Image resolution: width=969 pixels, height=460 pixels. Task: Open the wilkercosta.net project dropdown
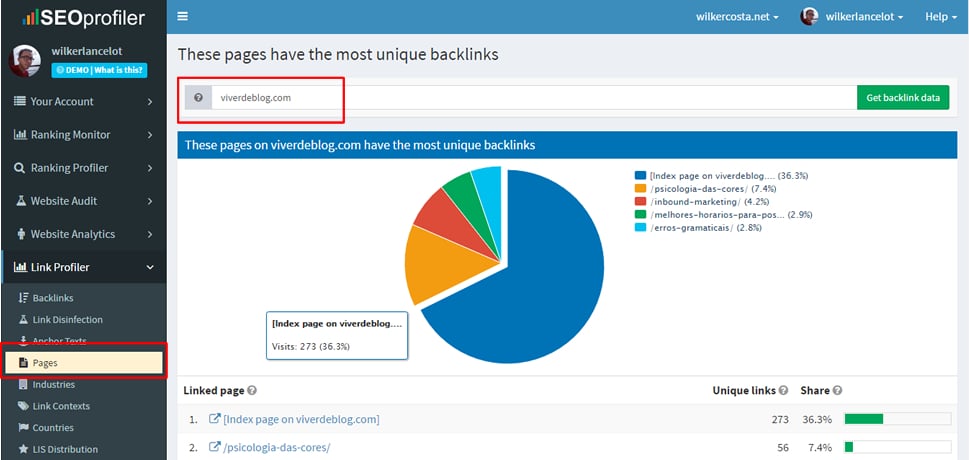pos(737,17)
